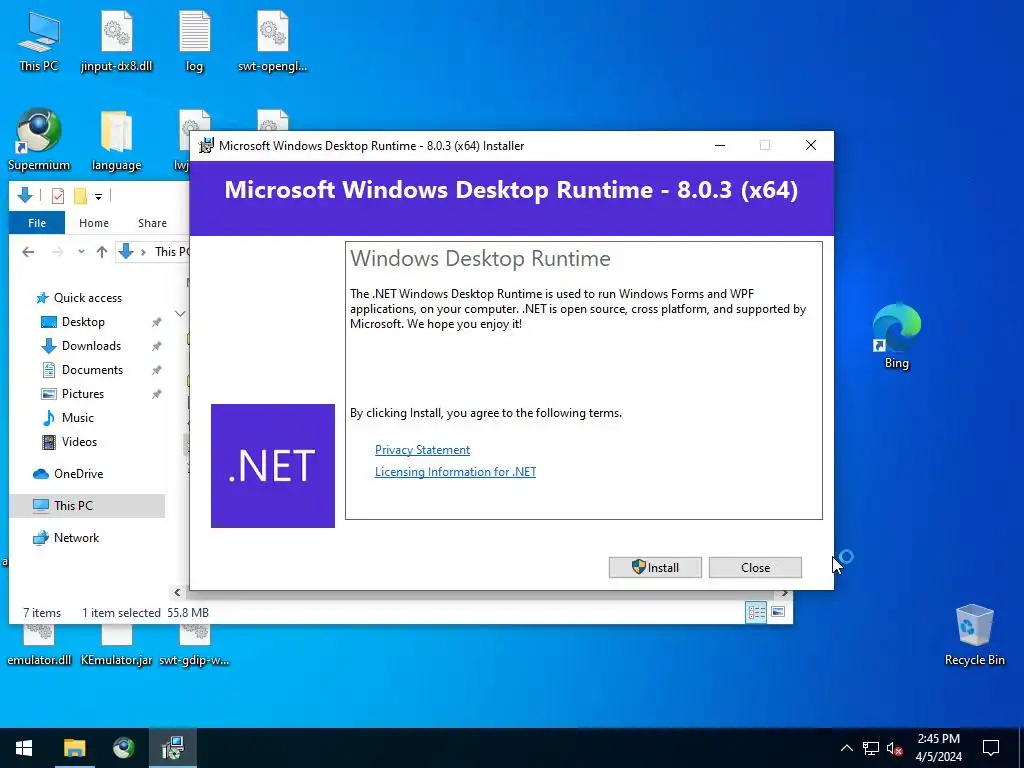This screenshot has height=768, width=1024.
Task: Open This PC desktop icon
Action: [39, 40]
